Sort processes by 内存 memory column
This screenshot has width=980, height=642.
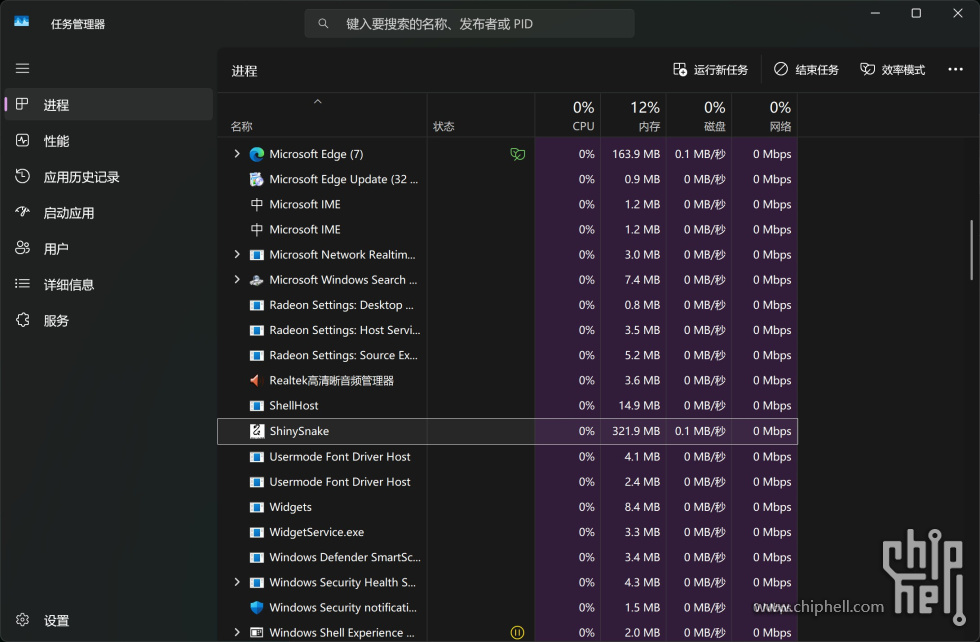point(645,116)
